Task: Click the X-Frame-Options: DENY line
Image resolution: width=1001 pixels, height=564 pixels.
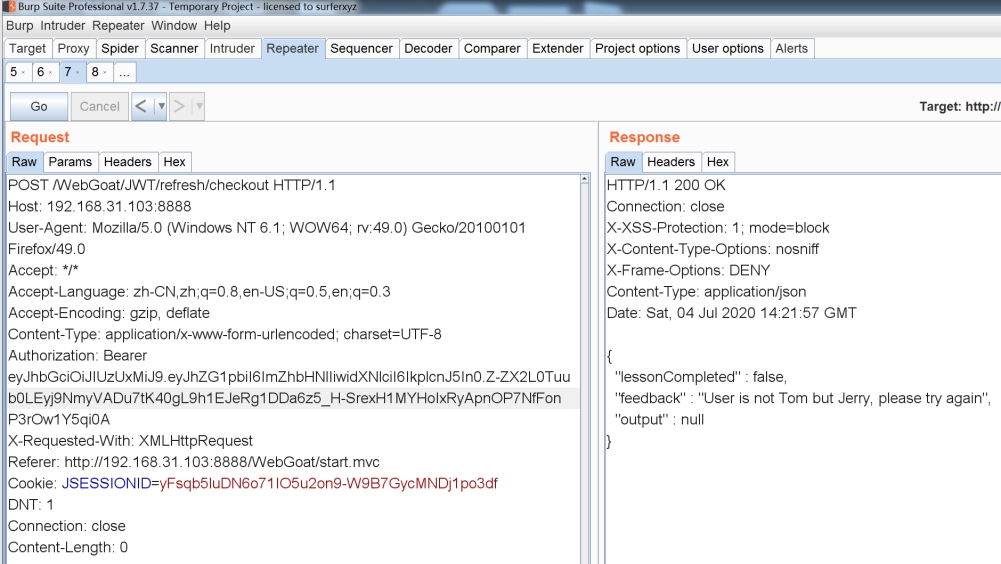Action: pos(688,271)
